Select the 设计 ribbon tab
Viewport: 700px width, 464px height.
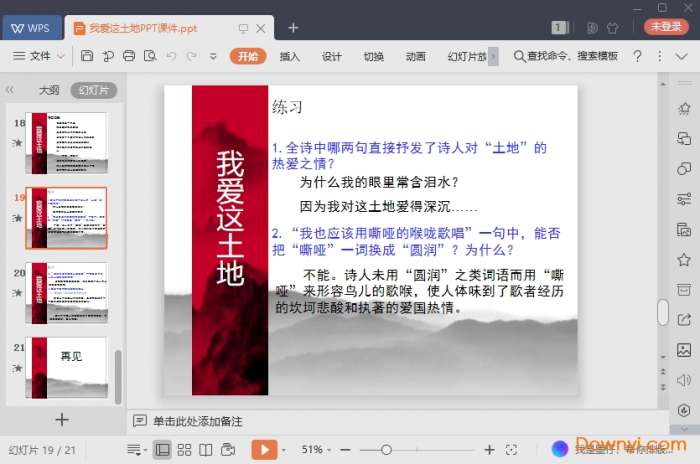332,56
